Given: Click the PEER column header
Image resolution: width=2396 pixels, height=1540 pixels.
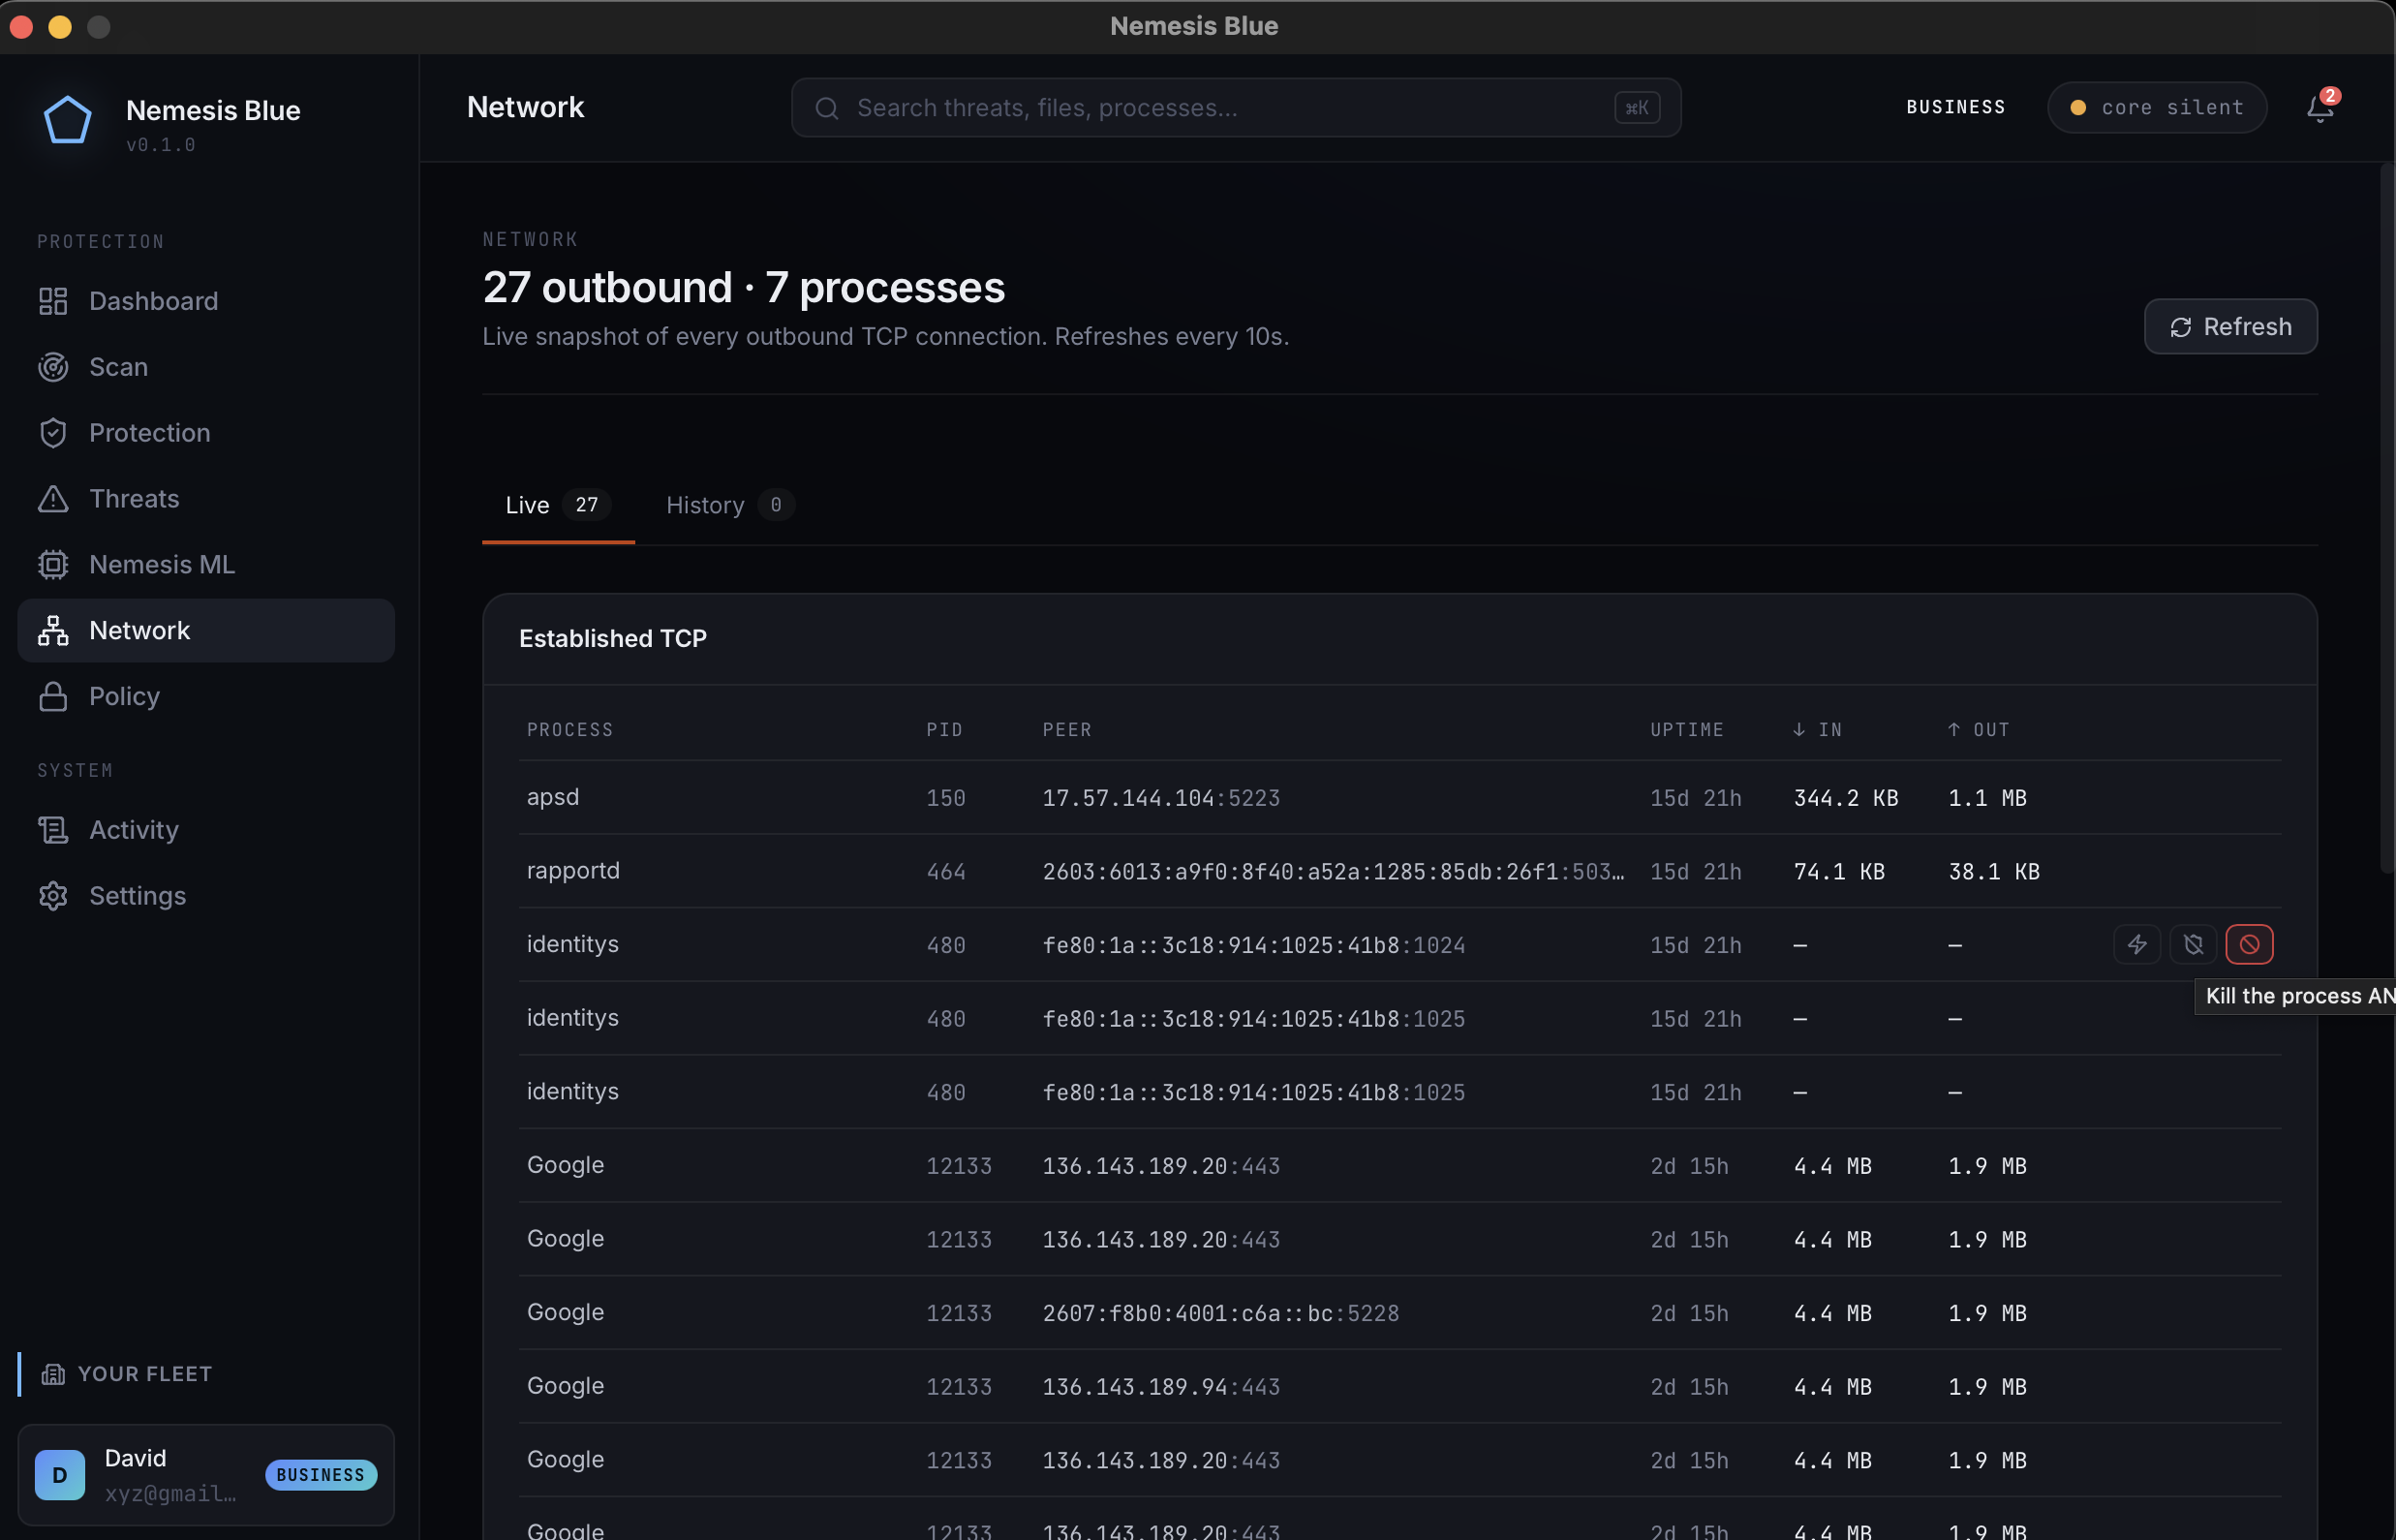Looking at the screenshot, I should coord(1067,730).
